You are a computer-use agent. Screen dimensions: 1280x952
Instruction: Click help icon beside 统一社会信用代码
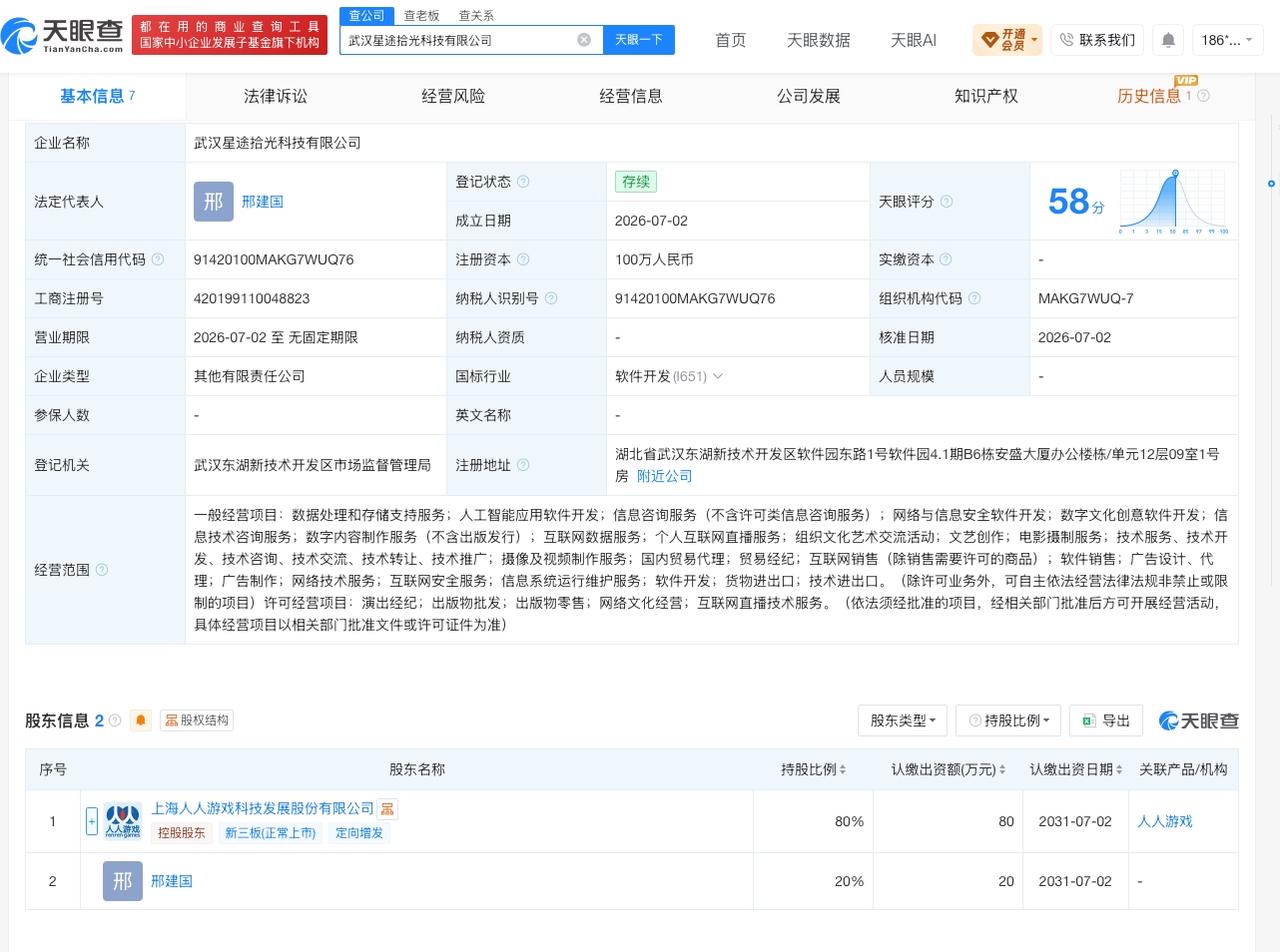(157, 260)
